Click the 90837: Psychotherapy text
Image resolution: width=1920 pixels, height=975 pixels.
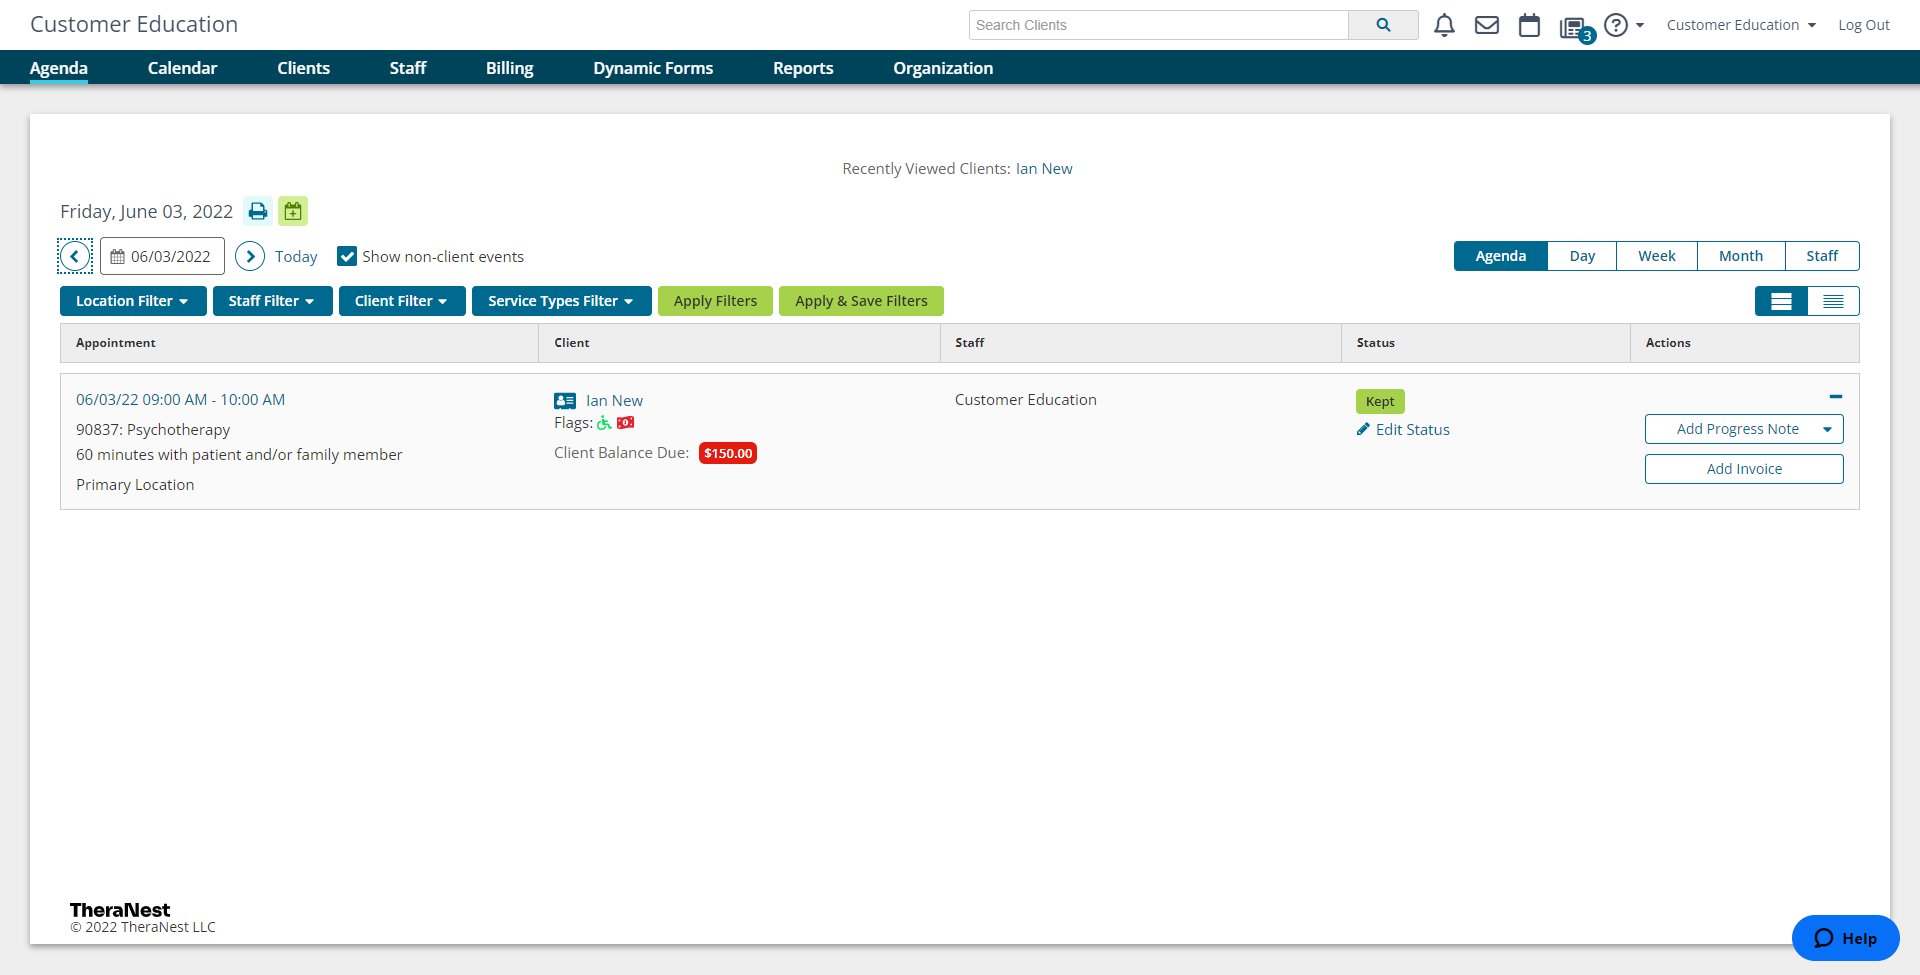pos(153,430)
